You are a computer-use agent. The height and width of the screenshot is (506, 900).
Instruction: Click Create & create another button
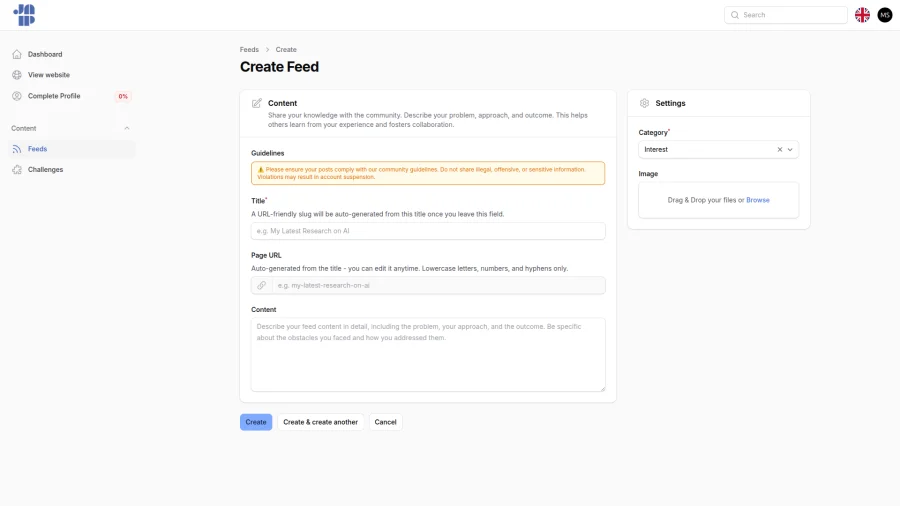click(320, 422)
